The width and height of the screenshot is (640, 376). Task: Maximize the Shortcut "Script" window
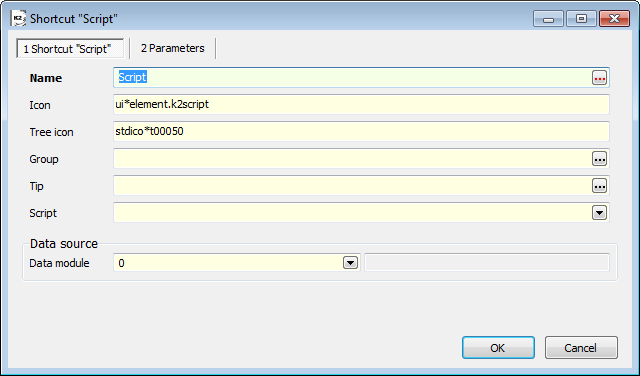coord(581,19)
